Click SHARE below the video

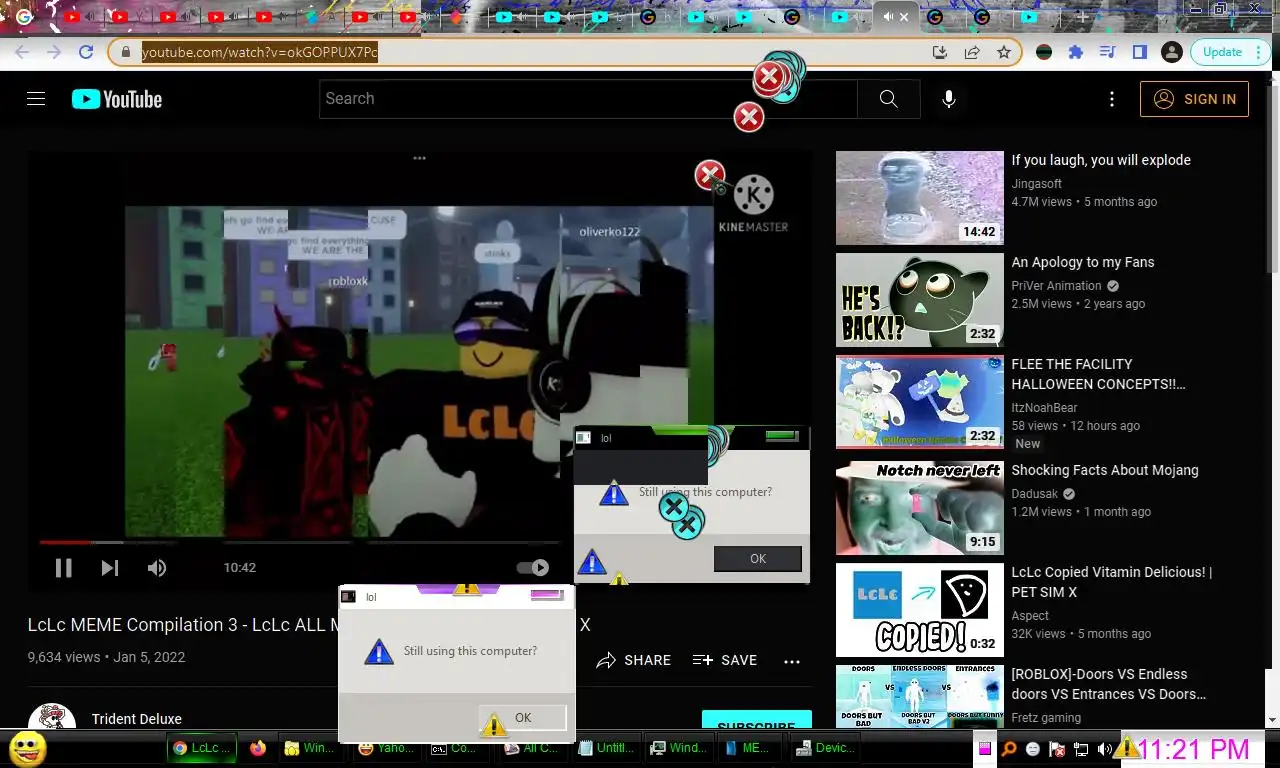[x=634, y=660]
